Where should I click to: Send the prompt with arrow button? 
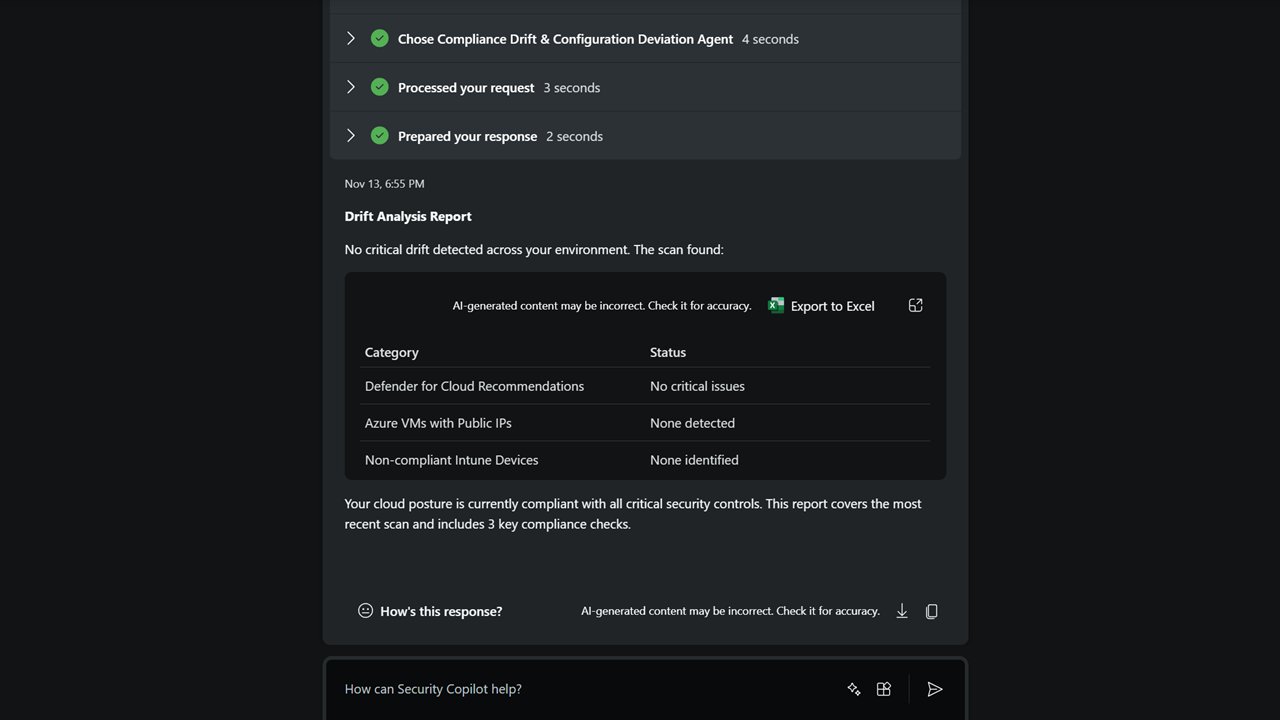(935, 689)
